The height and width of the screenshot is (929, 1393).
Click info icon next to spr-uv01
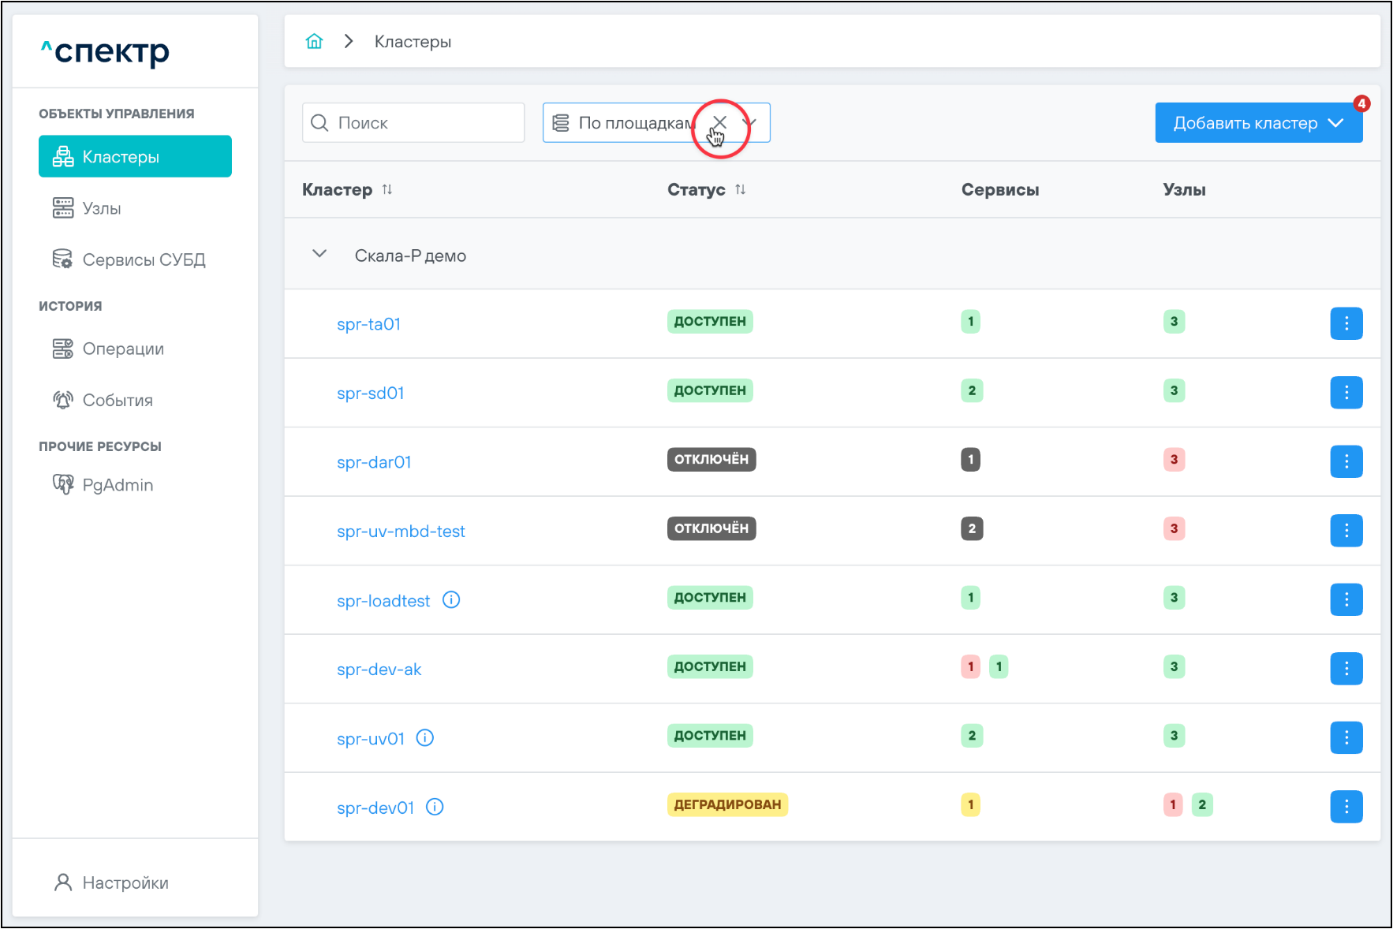[x=425, y=738]
